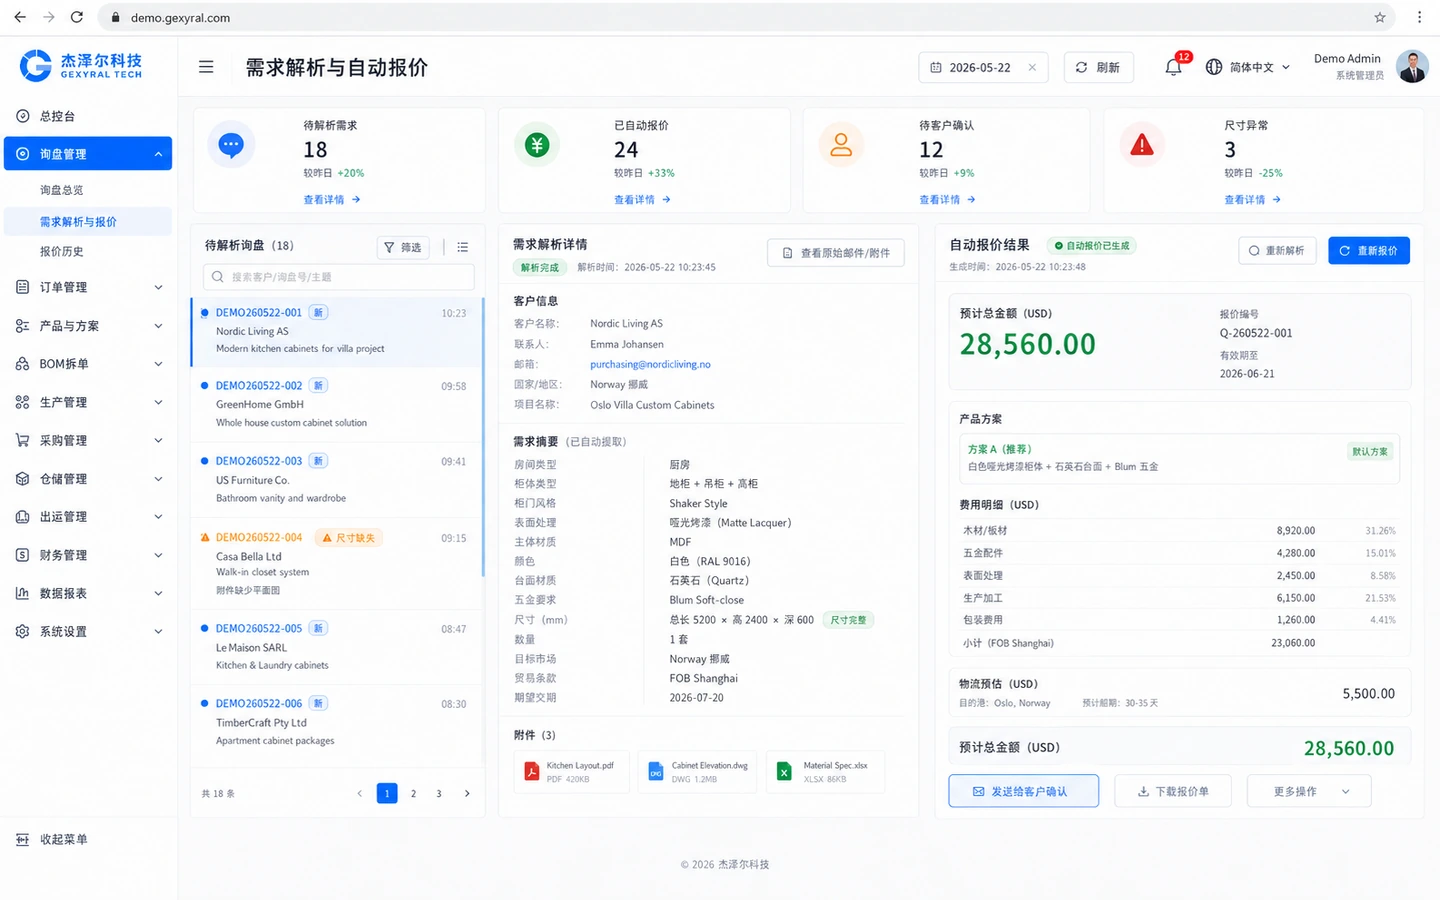Open Material Spec.xlsx attachment
Screen dimensions: 1440x900
(827, 772)
